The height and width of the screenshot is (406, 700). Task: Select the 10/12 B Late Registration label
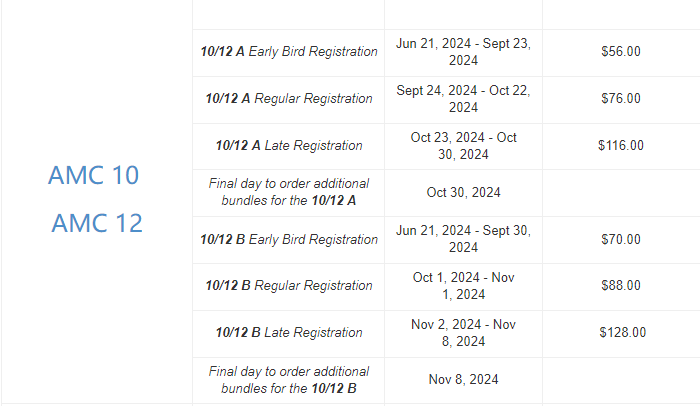tap(289, 333)
